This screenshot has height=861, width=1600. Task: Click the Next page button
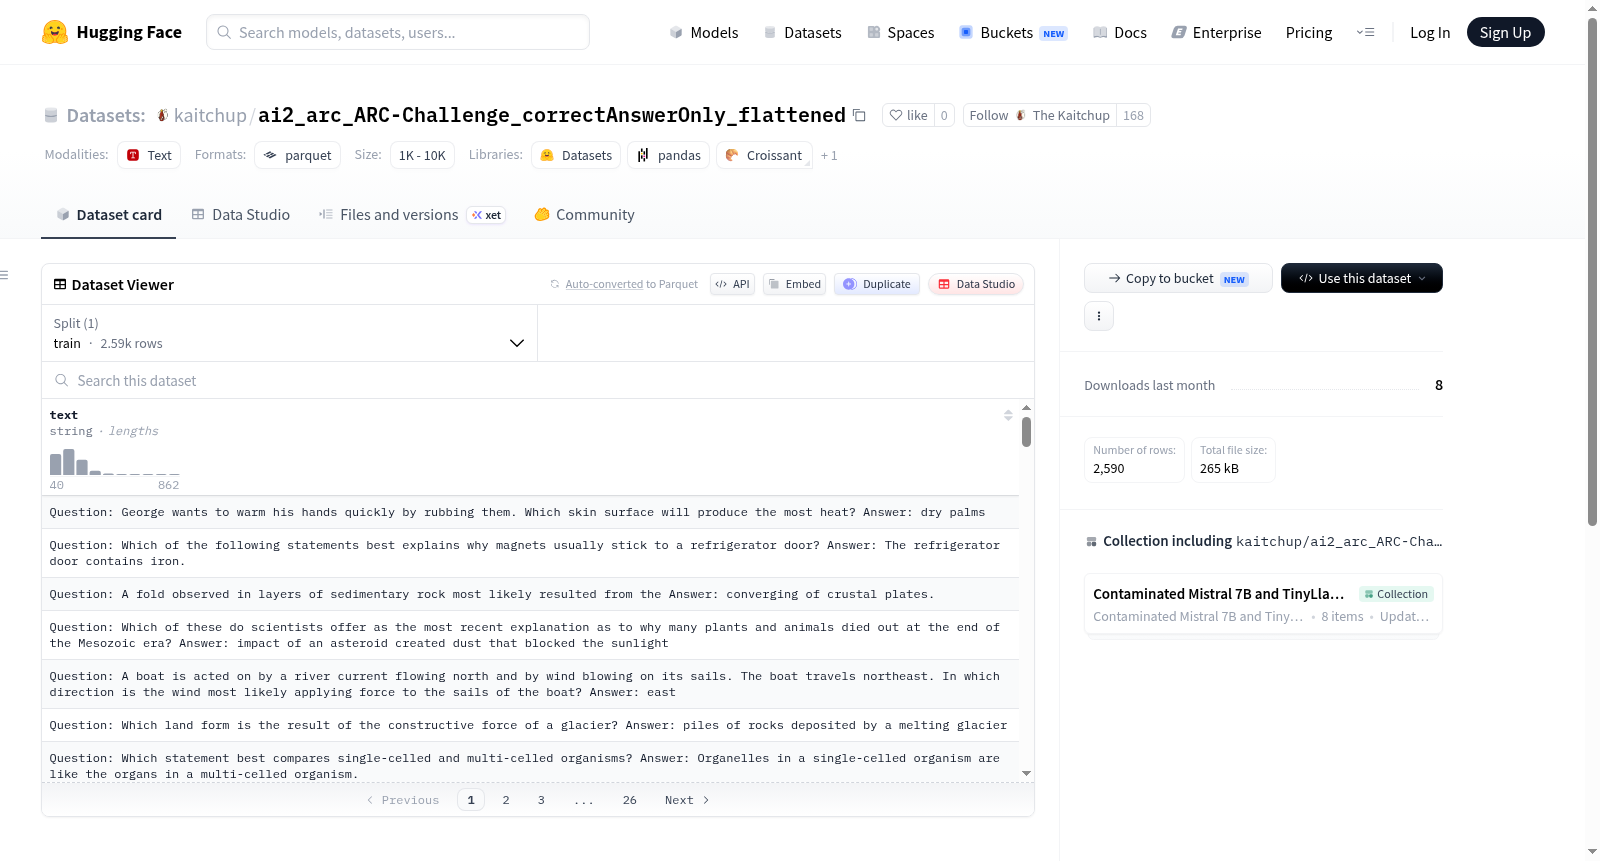[x=687, y=800]
